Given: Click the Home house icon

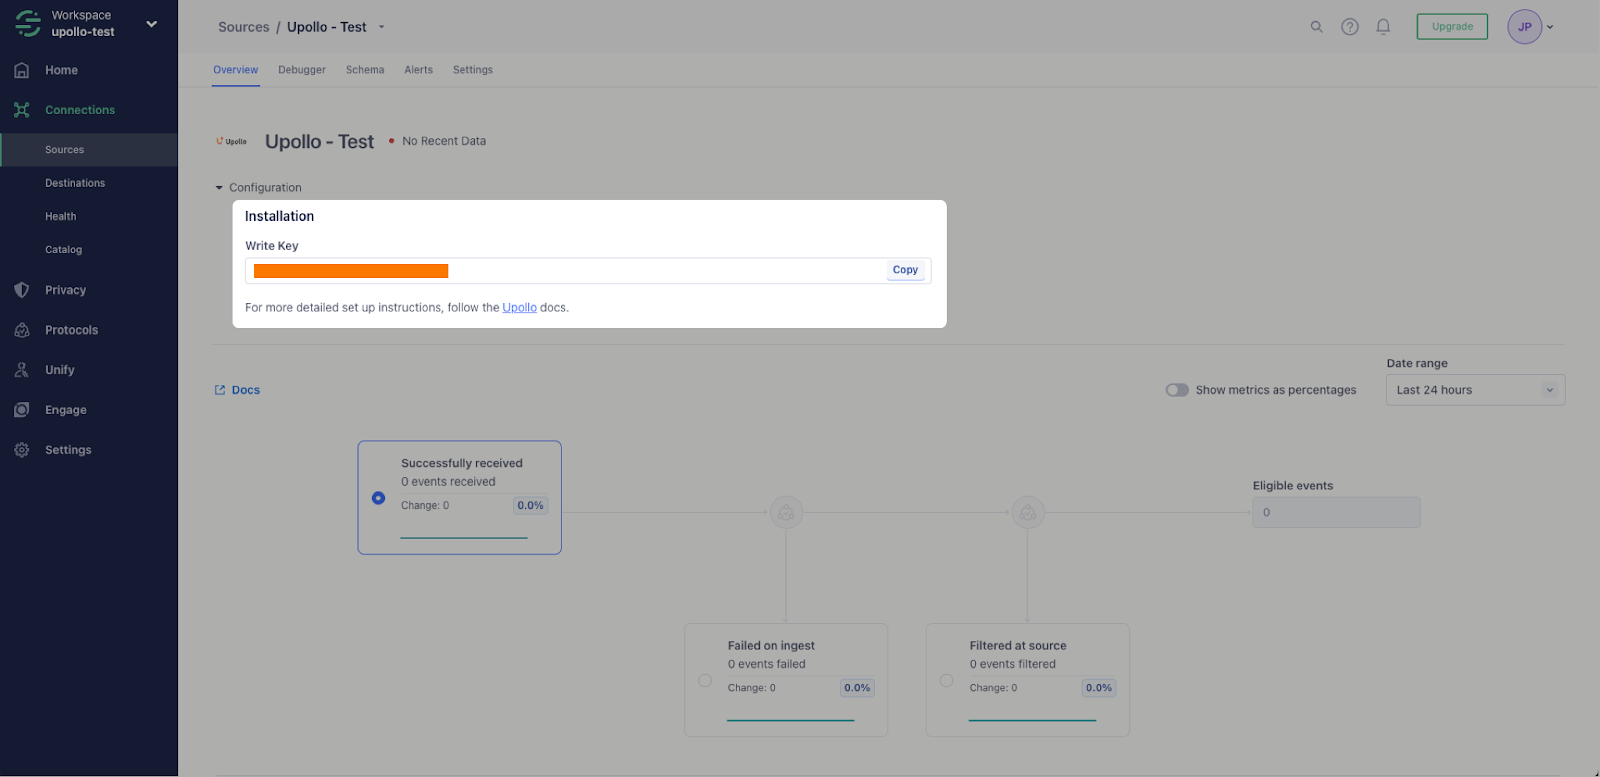Looking at the screenshot, I should coord(21,70).
